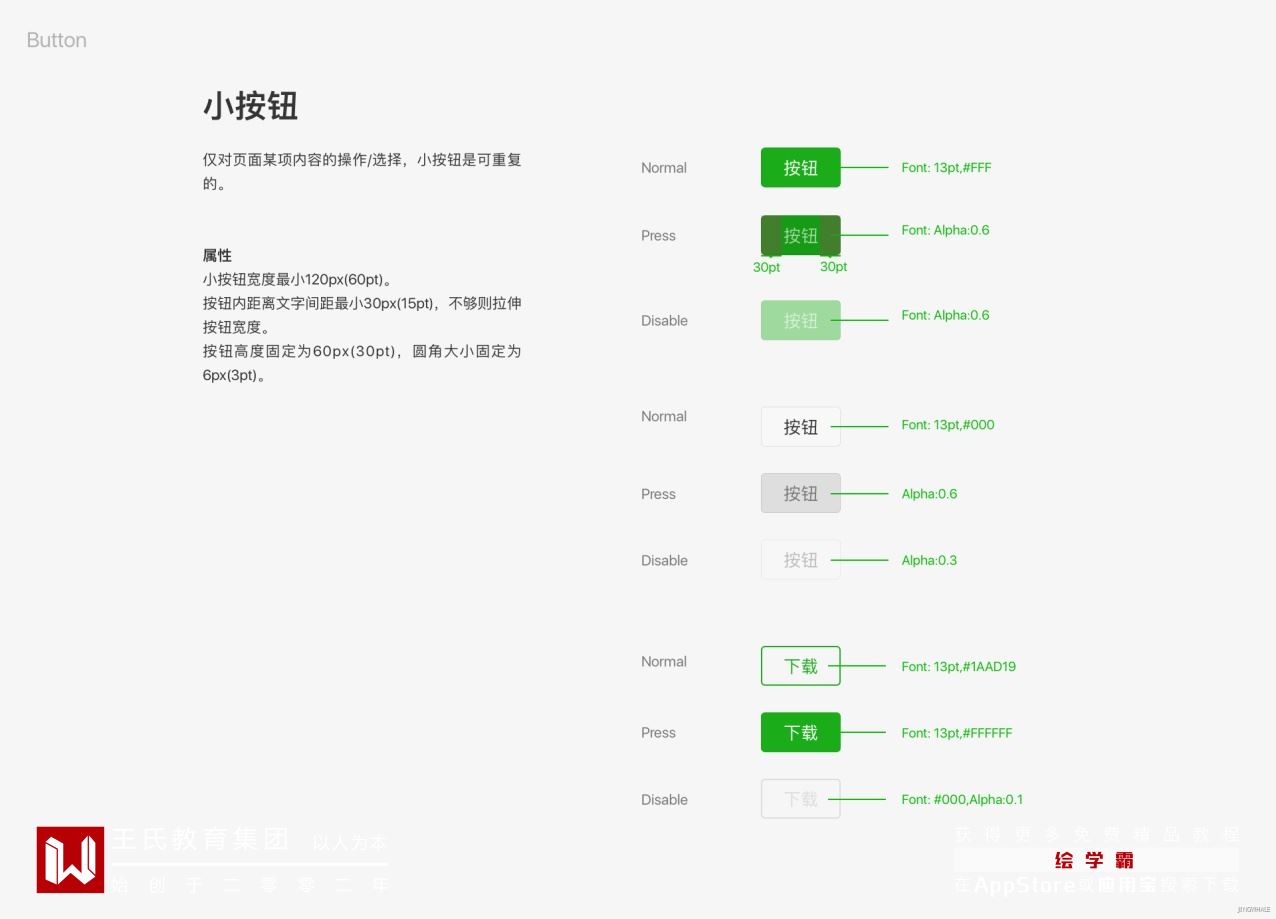Viewport: 1276px width, 919px height.
Task: Click 'Alpha:0.6' annotation beside gray button
Action: pos(929,494)
